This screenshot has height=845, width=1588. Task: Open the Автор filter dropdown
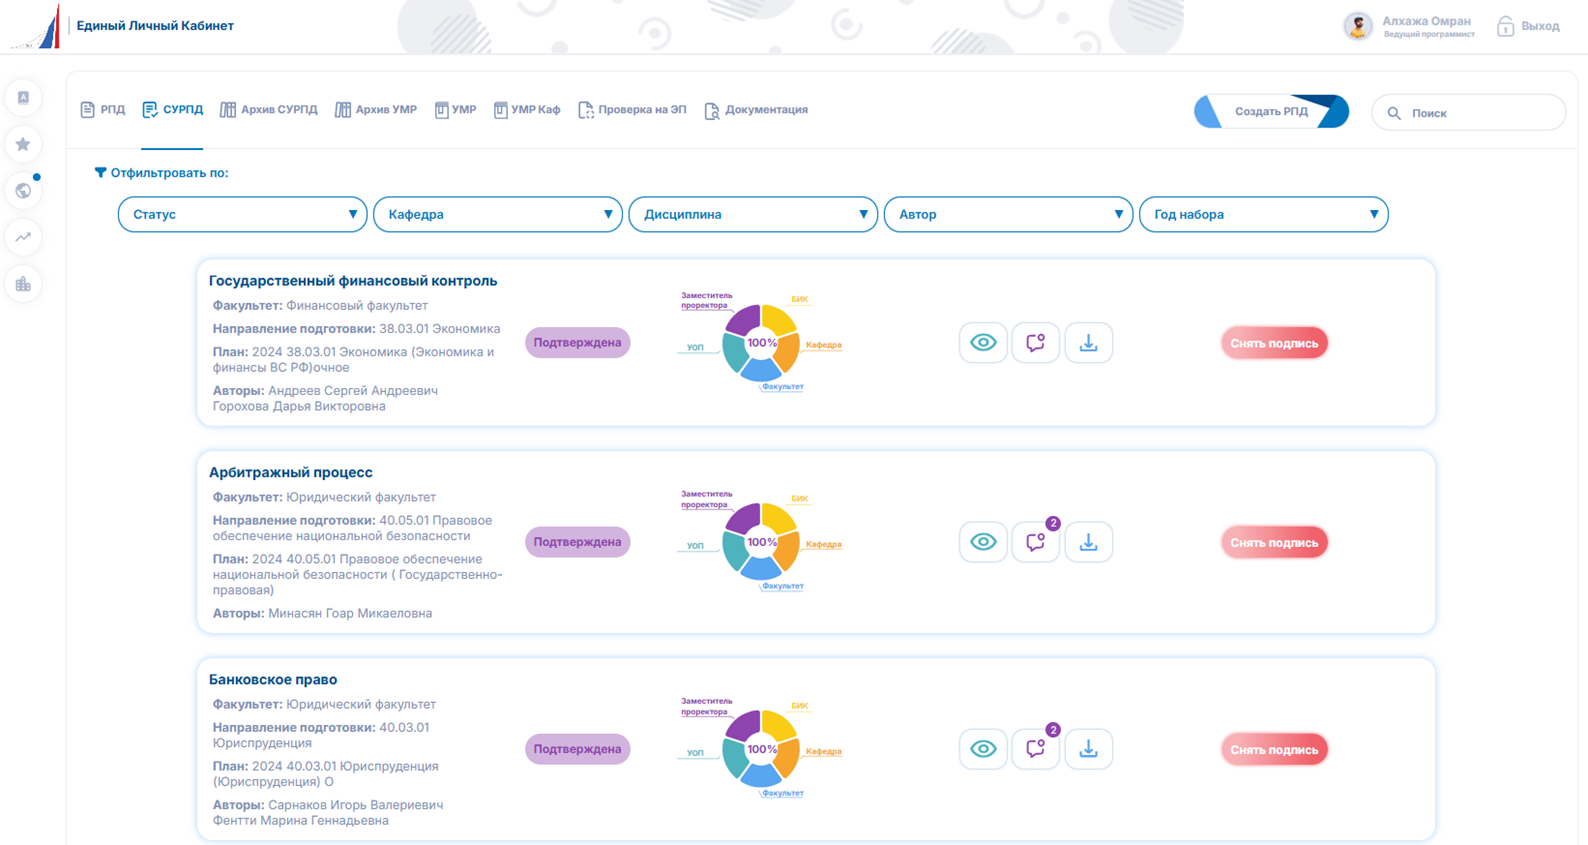tap(1008, 214)
